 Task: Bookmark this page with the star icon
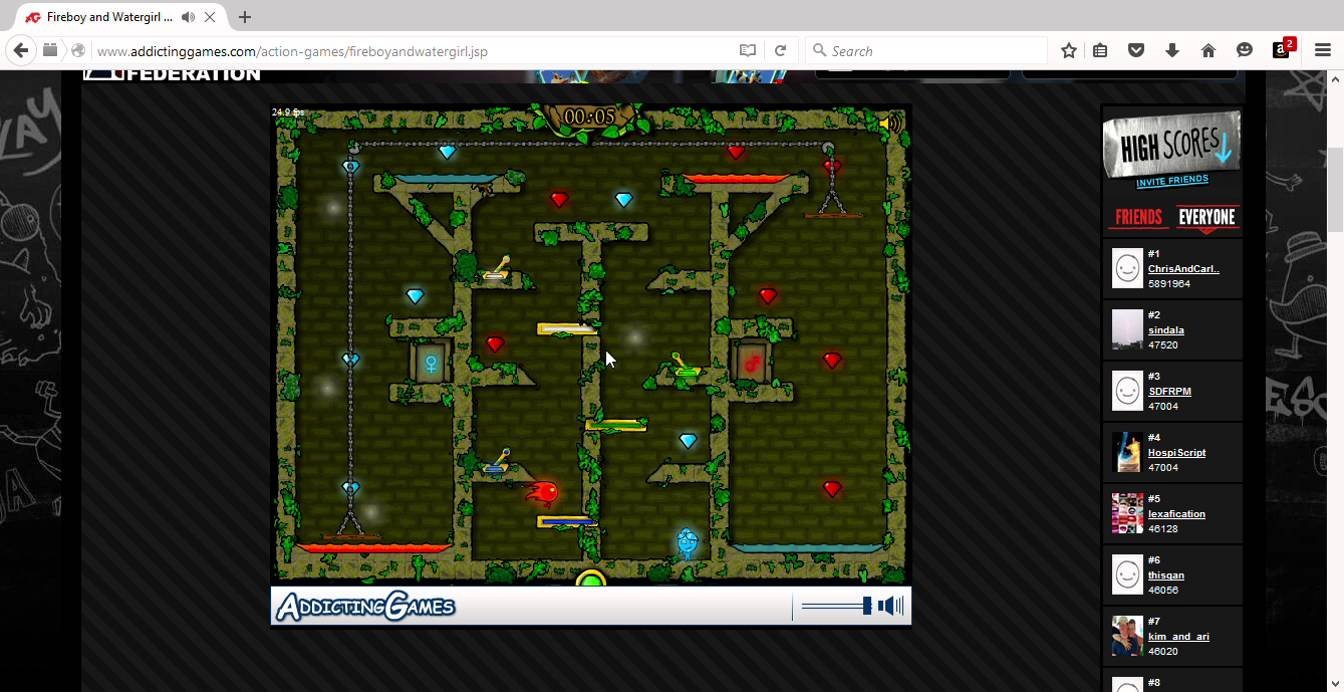(x=1068, y=50)
